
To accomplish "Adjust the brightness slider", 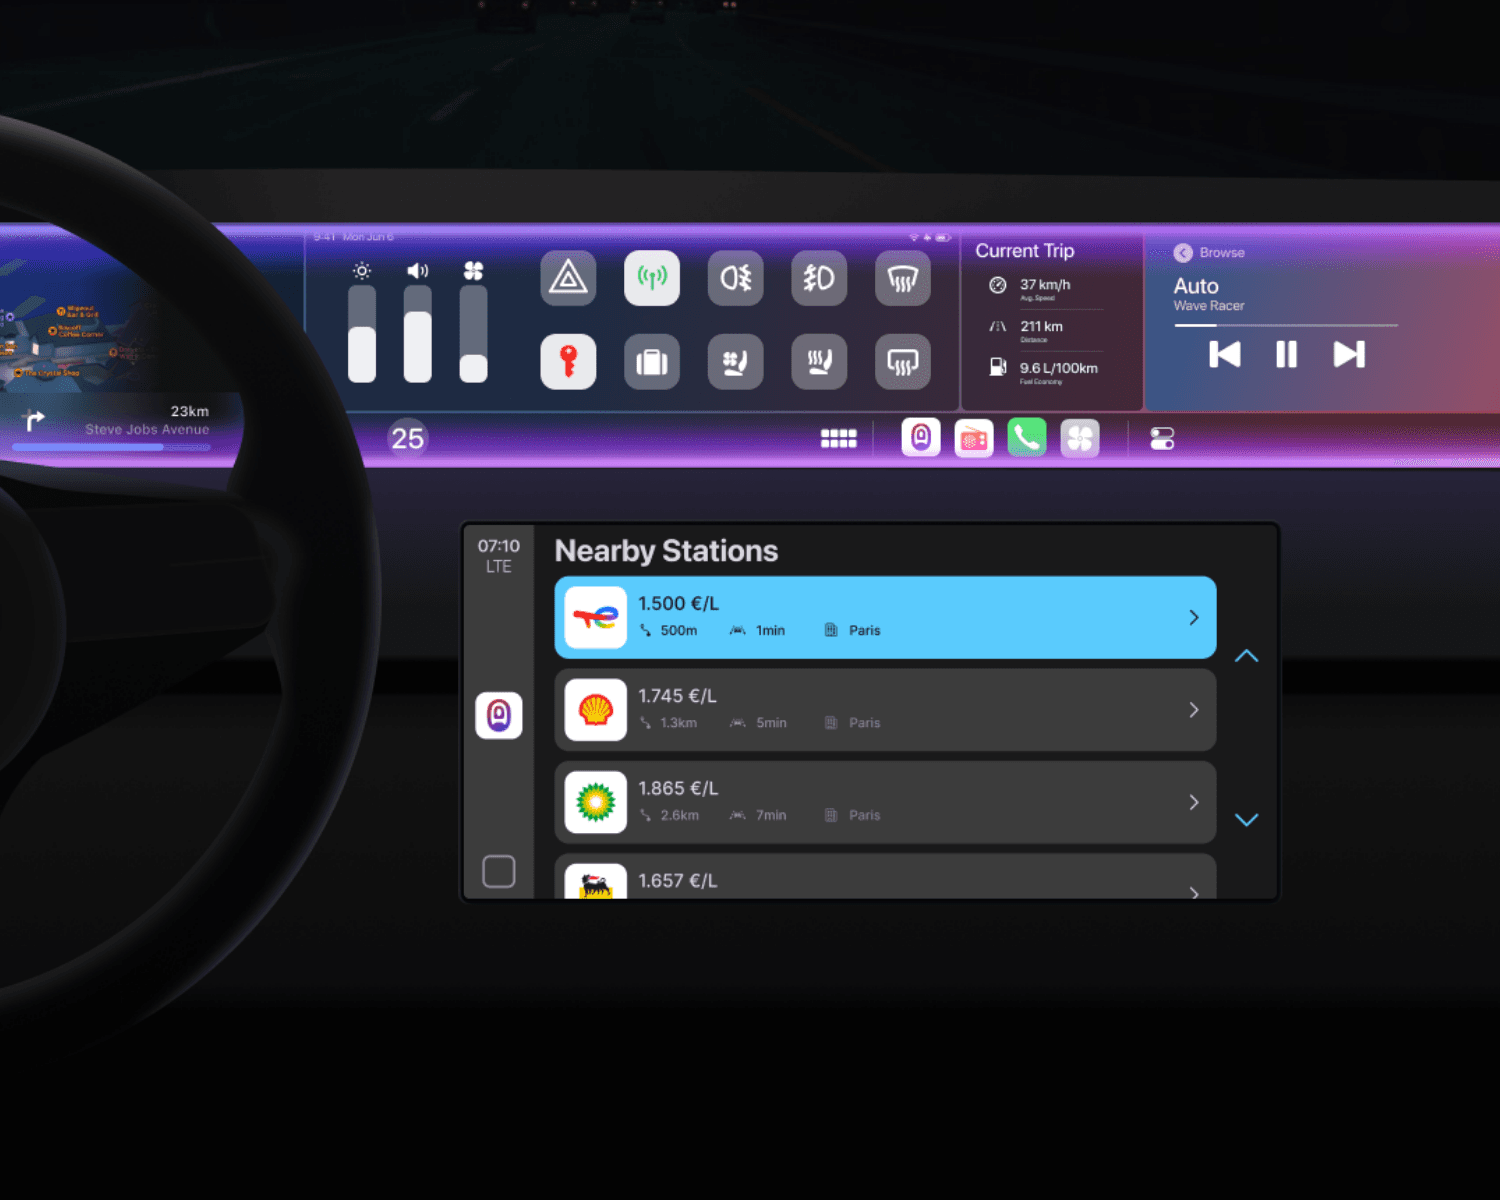I will (362, 334).
